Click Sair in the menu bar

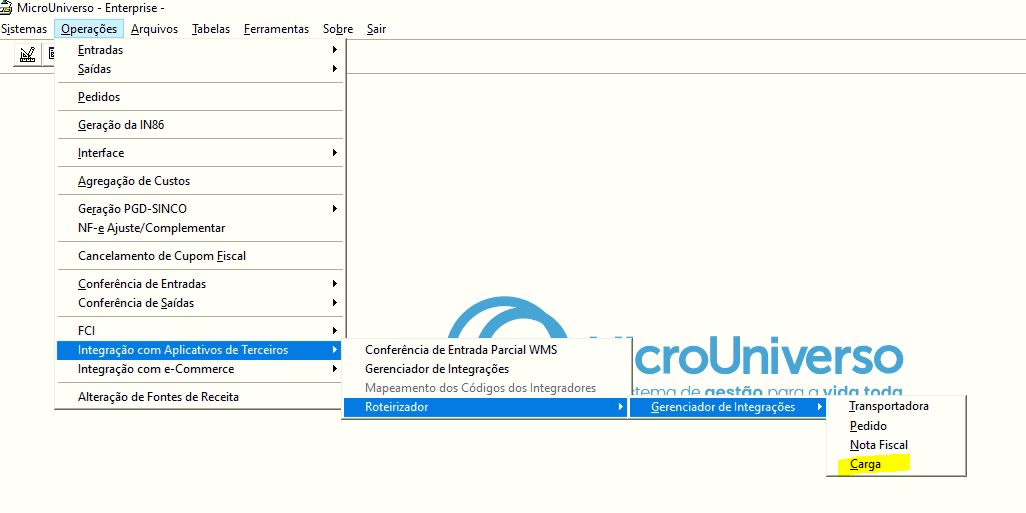tap(376, 29)
